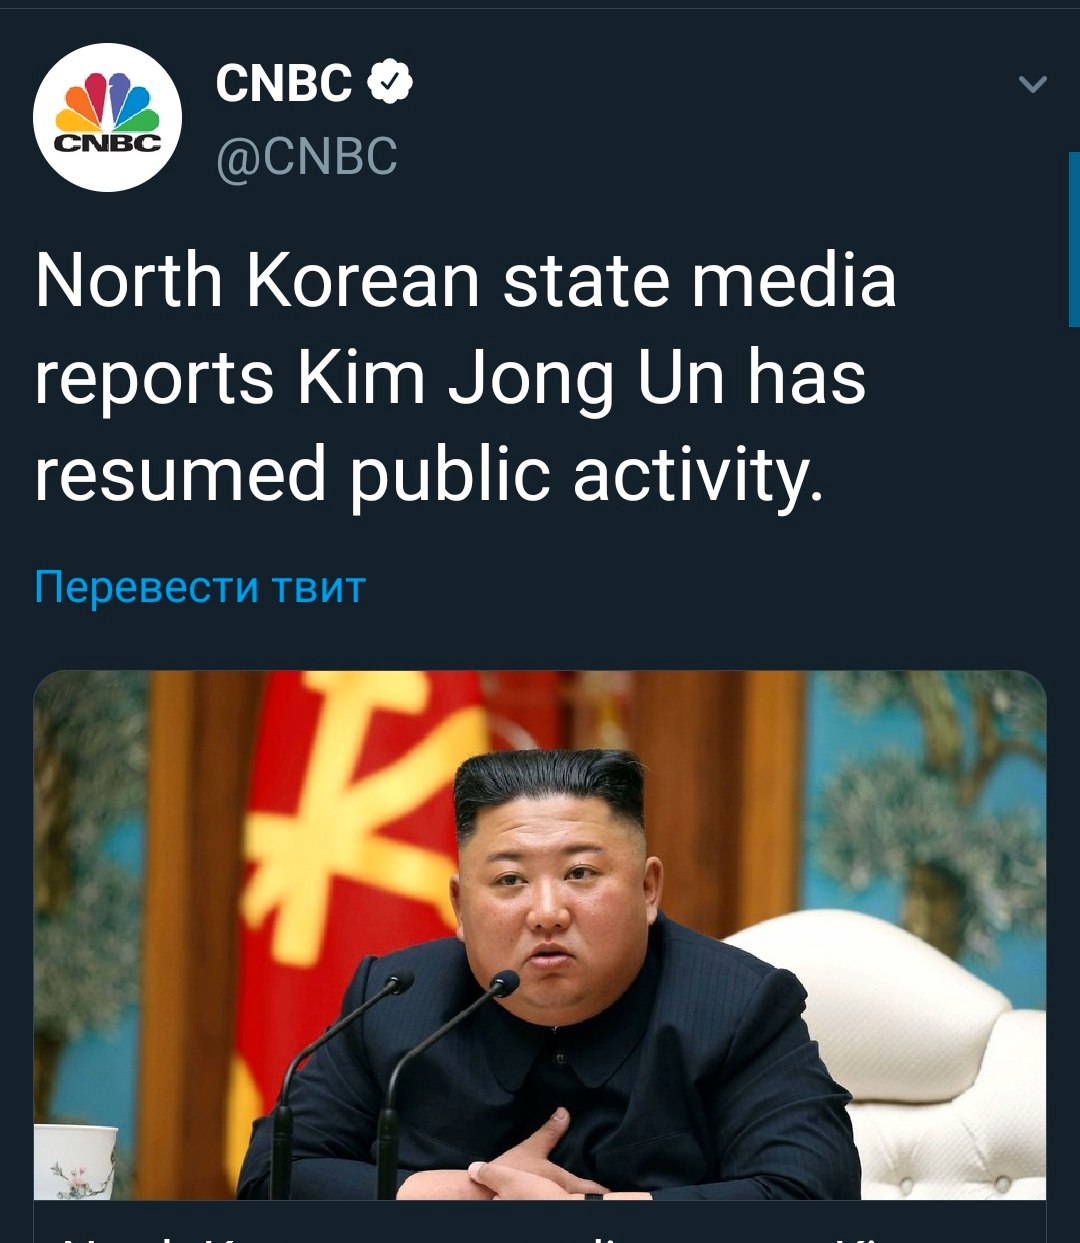Open the article headline card below photo
The height and width of the screenshot is (1243, 1080).
(x=540, y=1222)
